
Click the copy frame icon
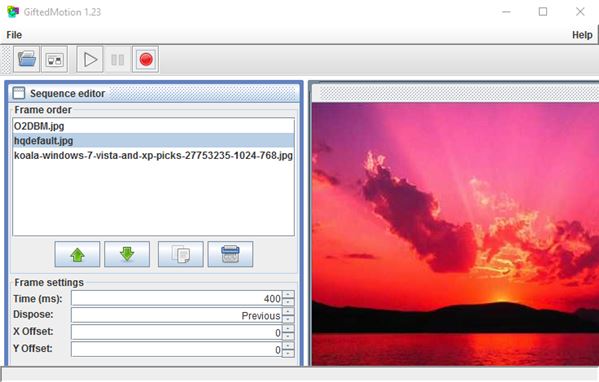tap(181, 254)
